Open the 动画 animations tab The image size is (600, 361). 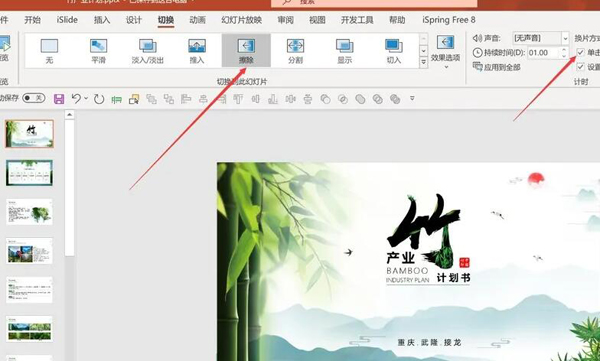(x=197, y=20)
